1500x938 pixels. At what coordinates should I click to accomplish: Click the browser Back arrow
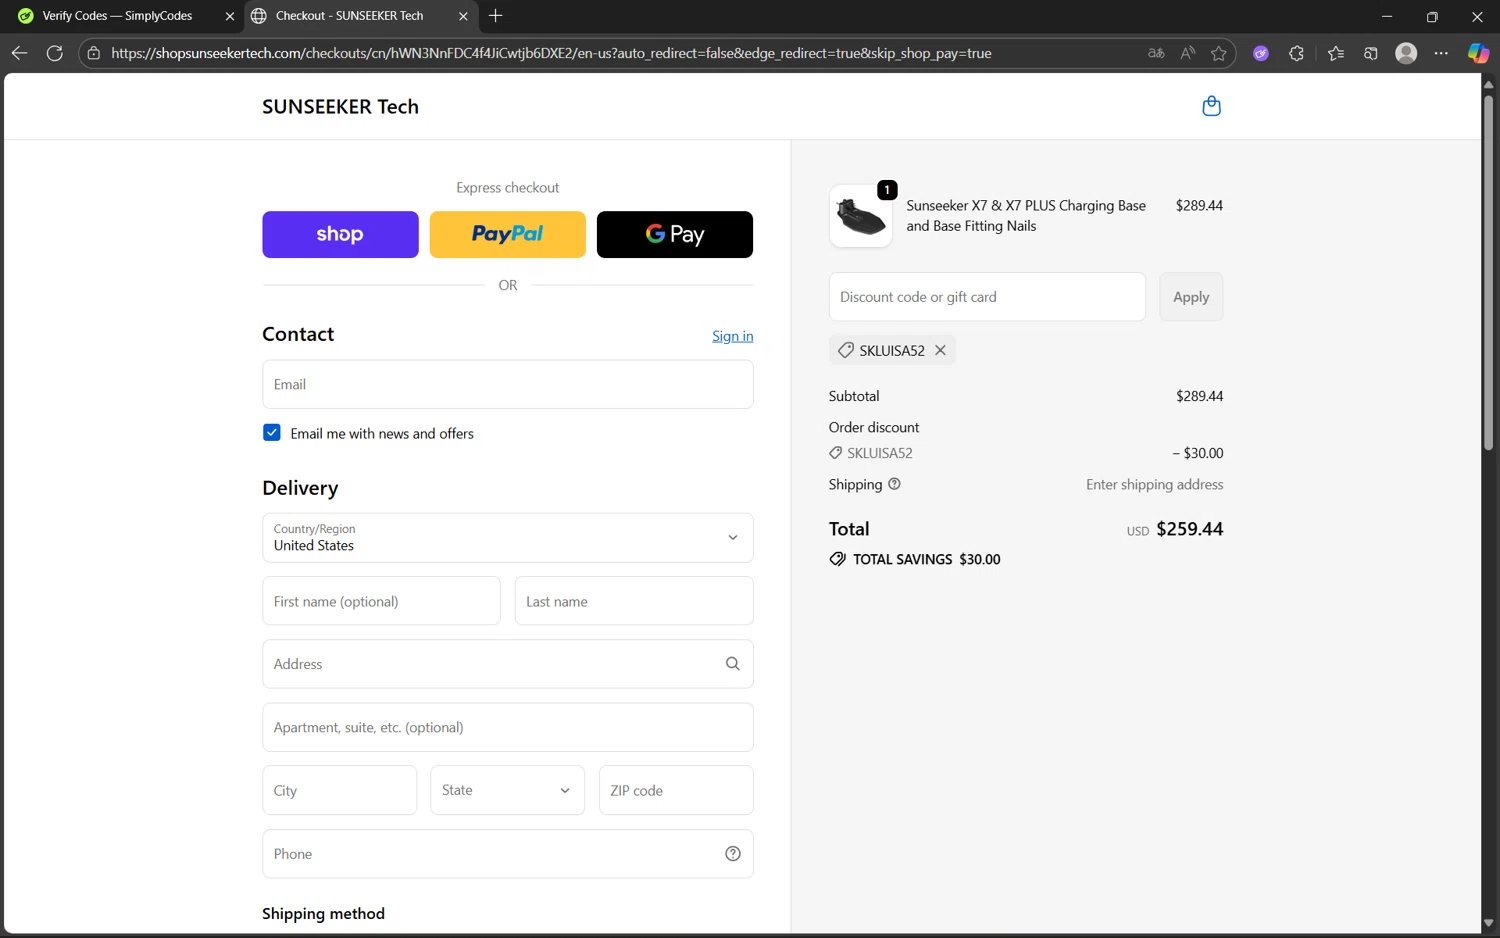(x=19, y=53)
